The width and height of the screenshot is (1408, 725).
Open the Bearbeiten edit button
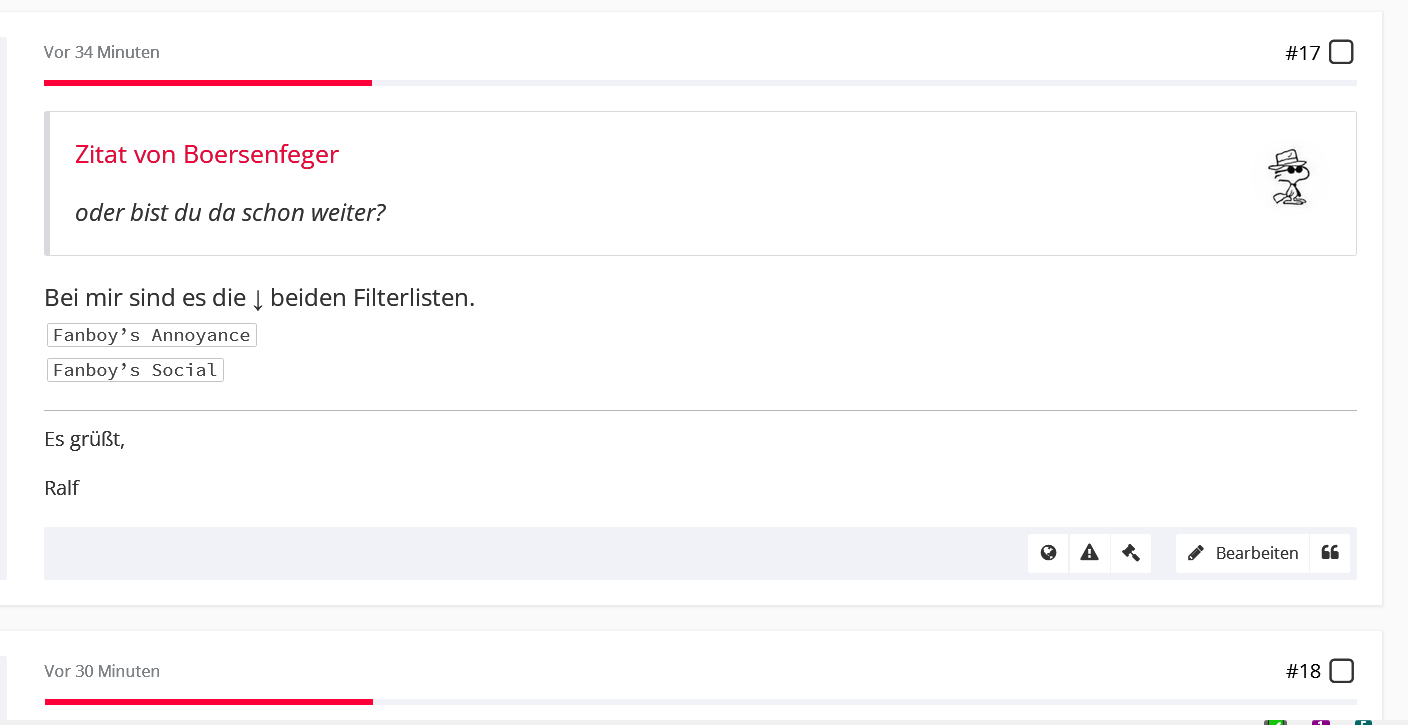[x=1243, y=553]
